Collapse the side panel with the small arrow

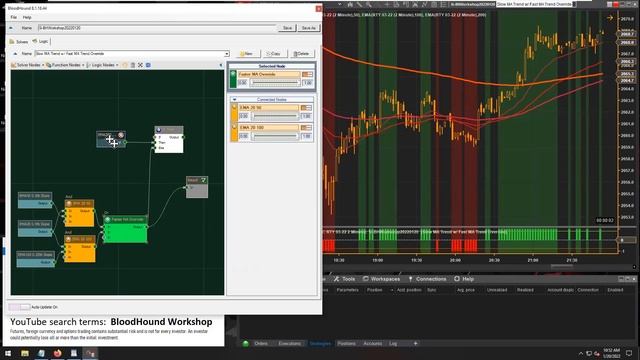click(x=221, y=65)
